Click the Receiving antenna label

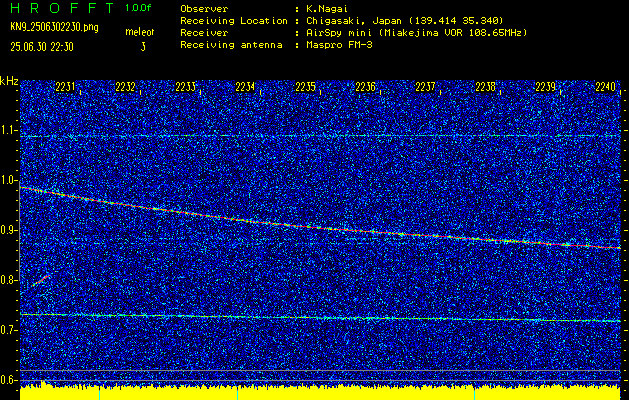(x=231, y=45)
